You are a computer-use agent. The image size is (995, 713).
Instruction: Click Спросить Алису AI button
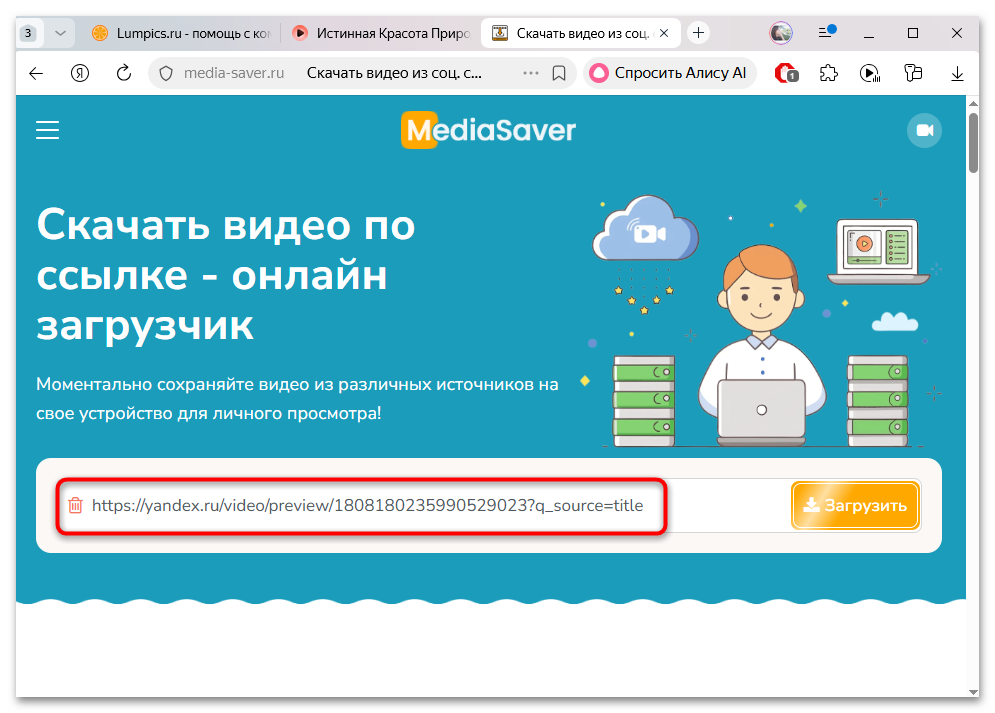(x=669, y=74)
